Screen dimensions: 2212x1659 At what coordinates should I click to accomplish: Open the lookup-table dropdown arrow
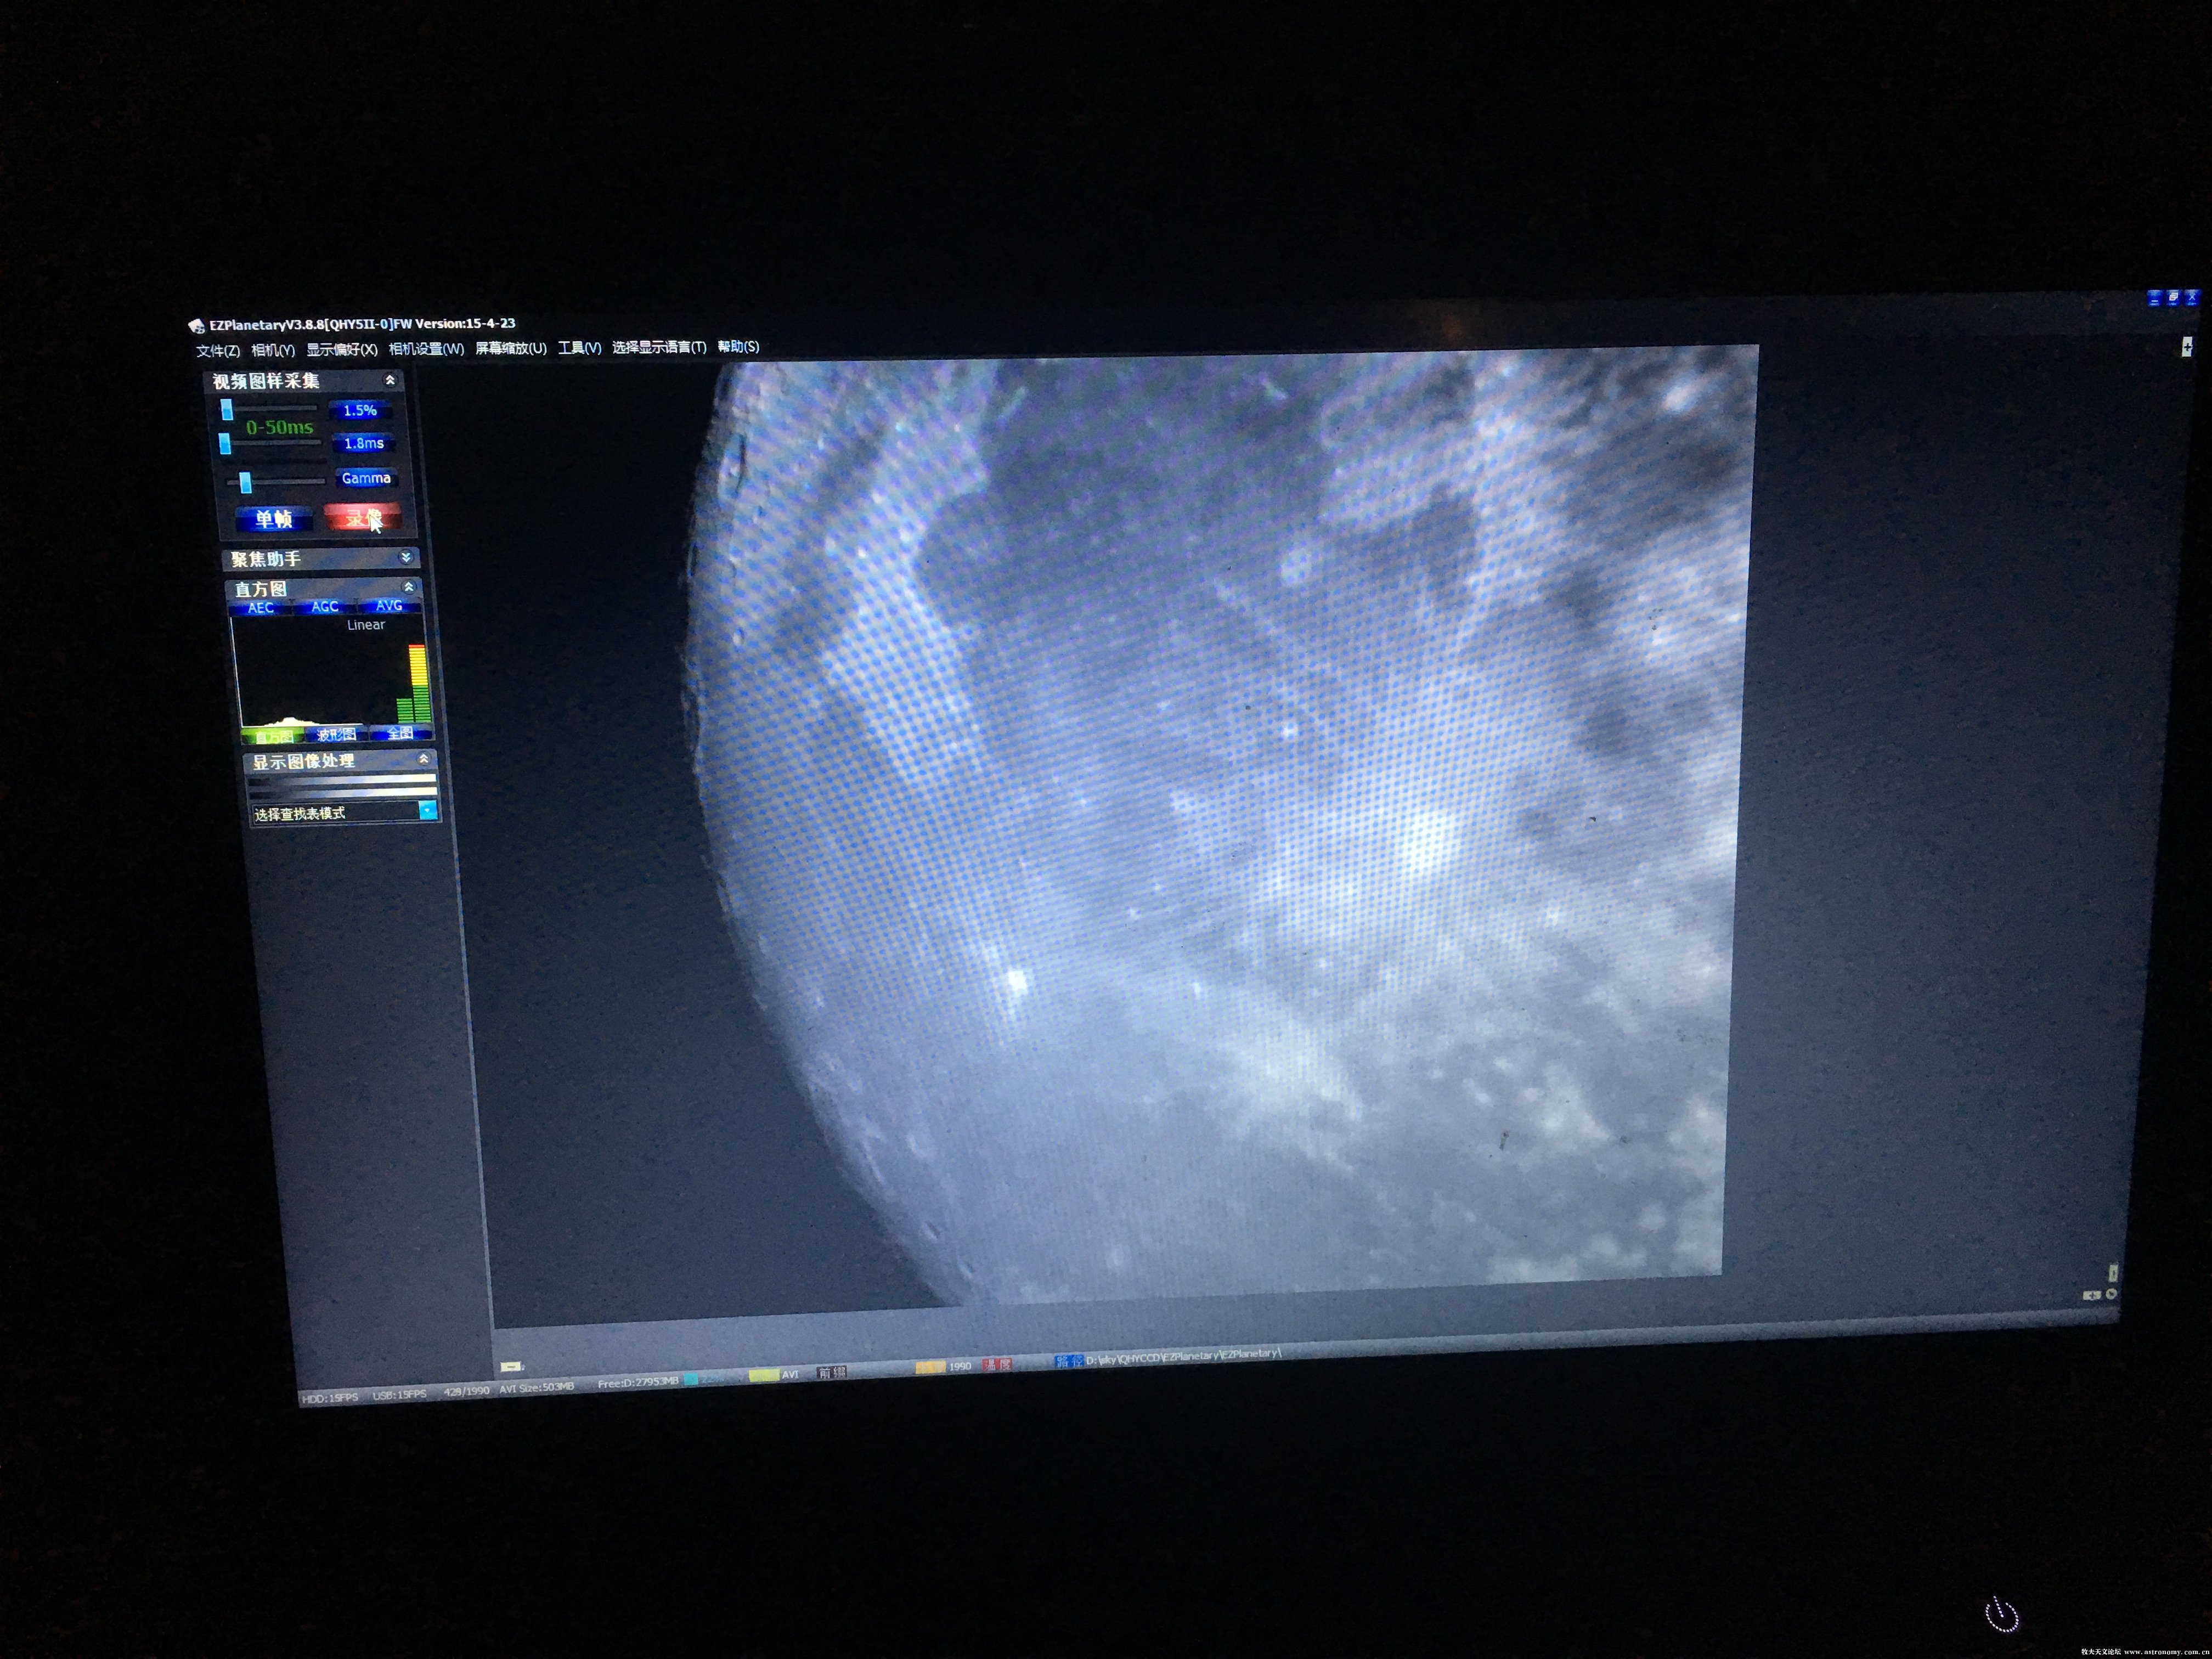(429, 810)
